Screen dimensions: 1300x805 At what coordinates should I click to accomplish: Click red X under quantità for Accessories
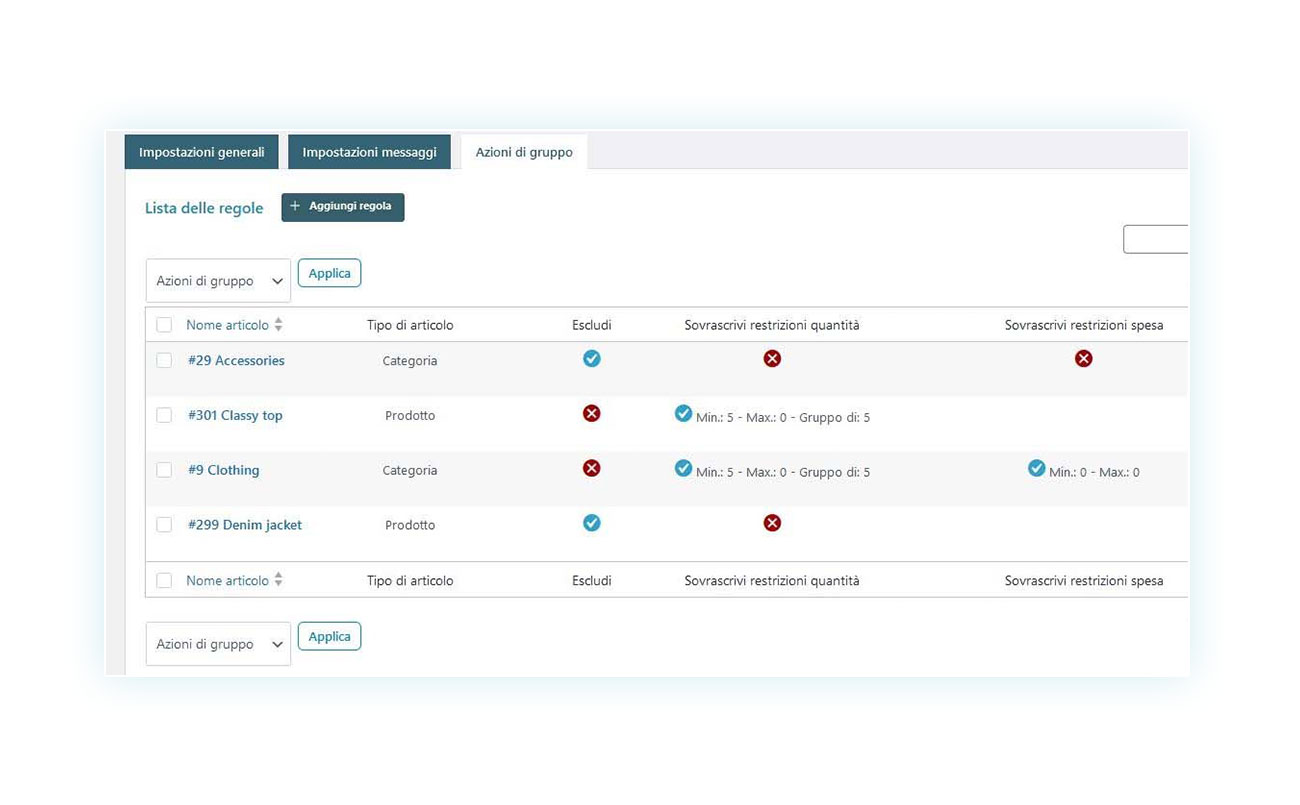point(772,358)
